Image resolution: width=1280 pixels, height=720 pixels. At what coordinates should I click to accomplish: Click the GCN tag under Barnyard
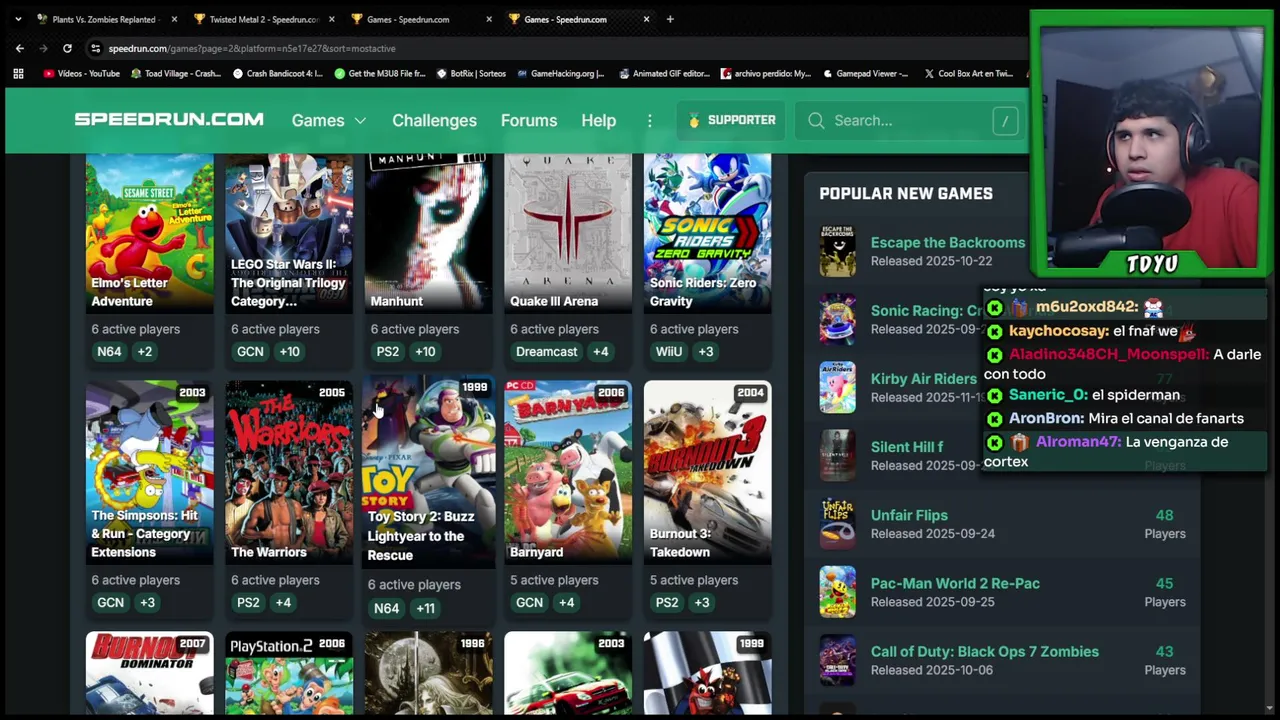(x=529, y=602)
